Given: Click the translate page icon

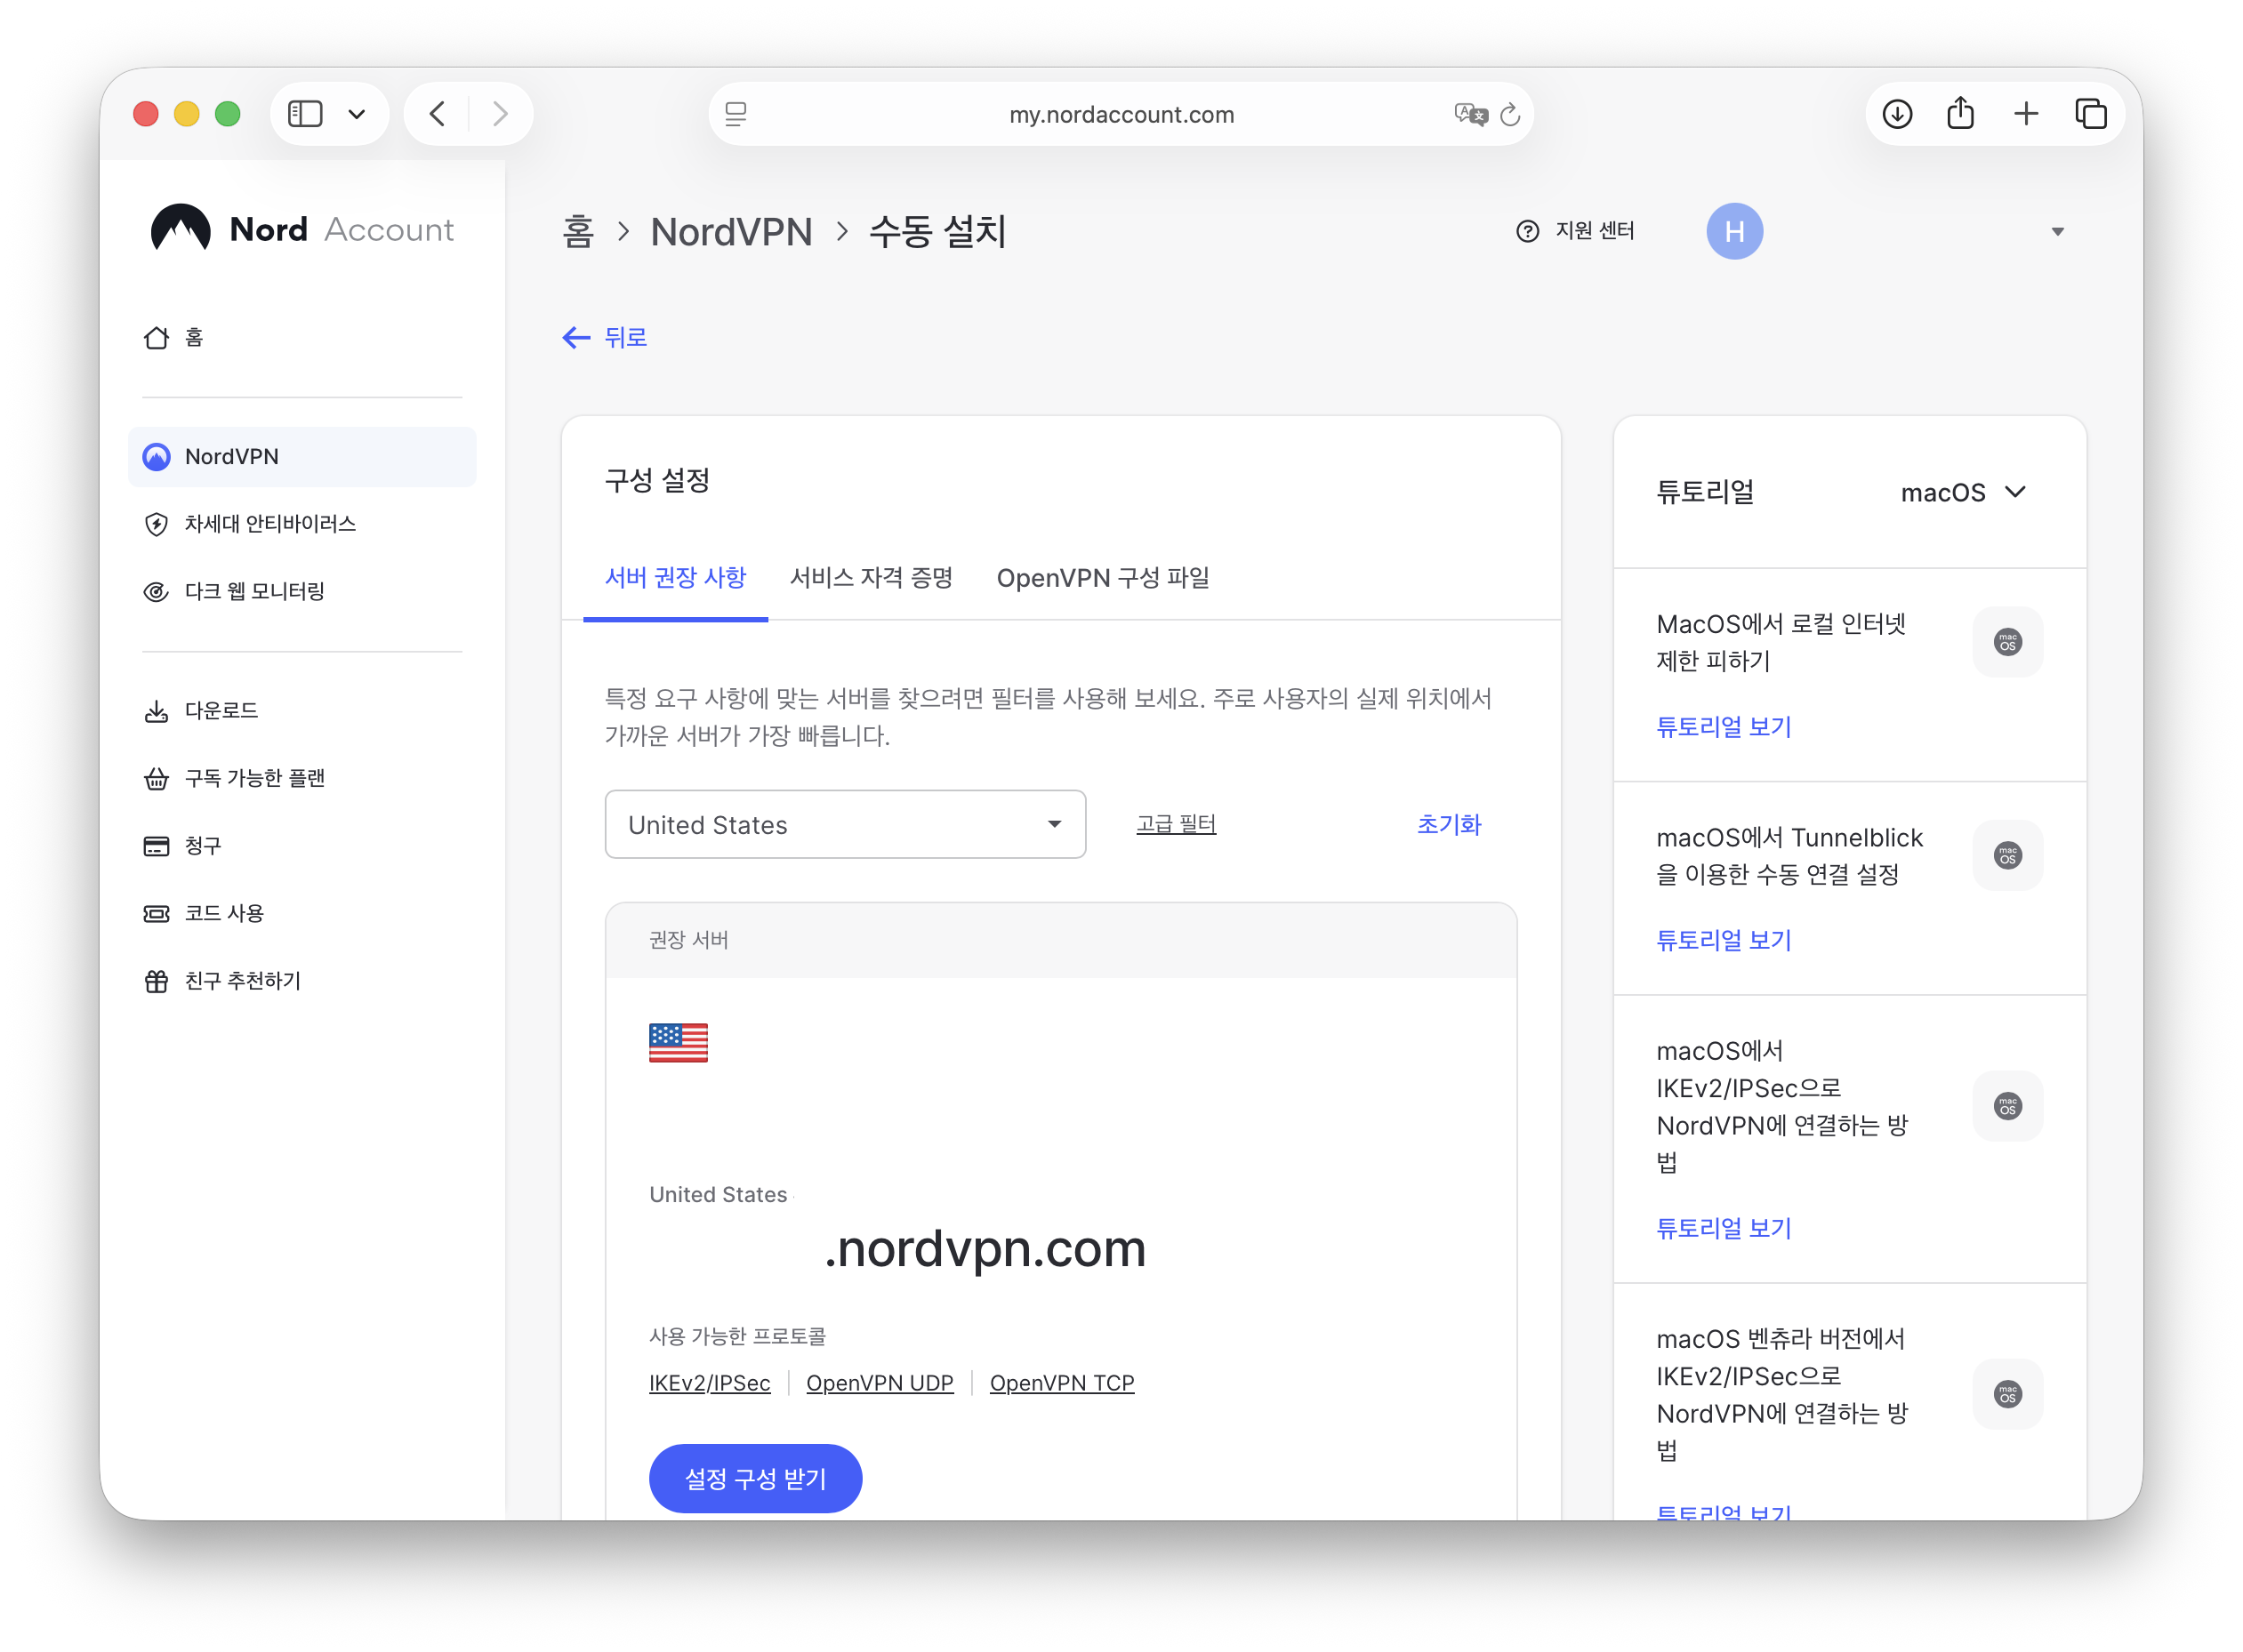Looking at the screenshot, I should click(x=1470, y=114).
